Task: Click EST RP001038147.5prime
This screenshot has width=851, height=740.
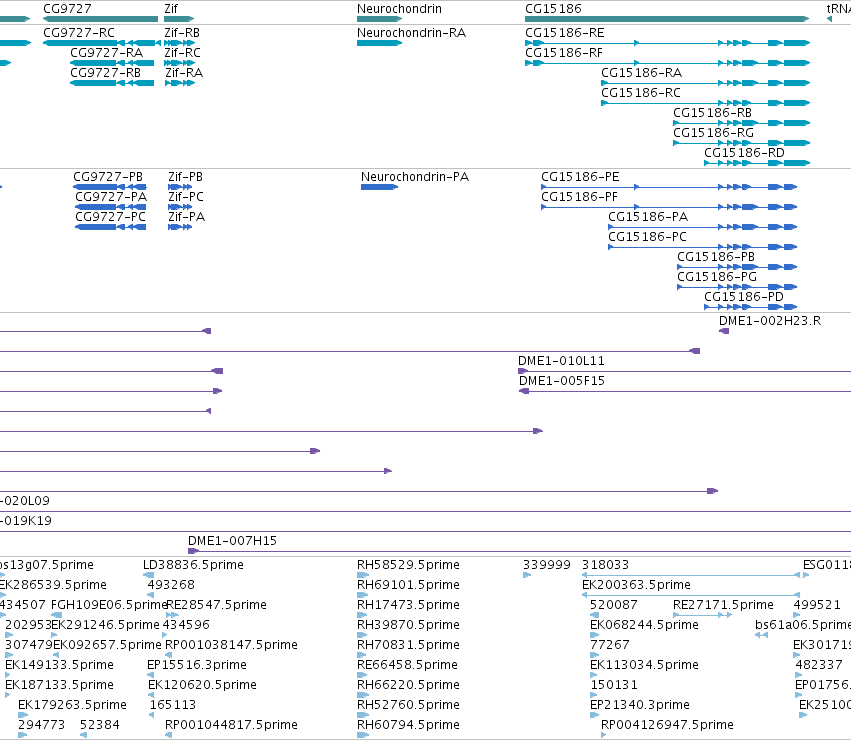Action: [x=231, y=646]
